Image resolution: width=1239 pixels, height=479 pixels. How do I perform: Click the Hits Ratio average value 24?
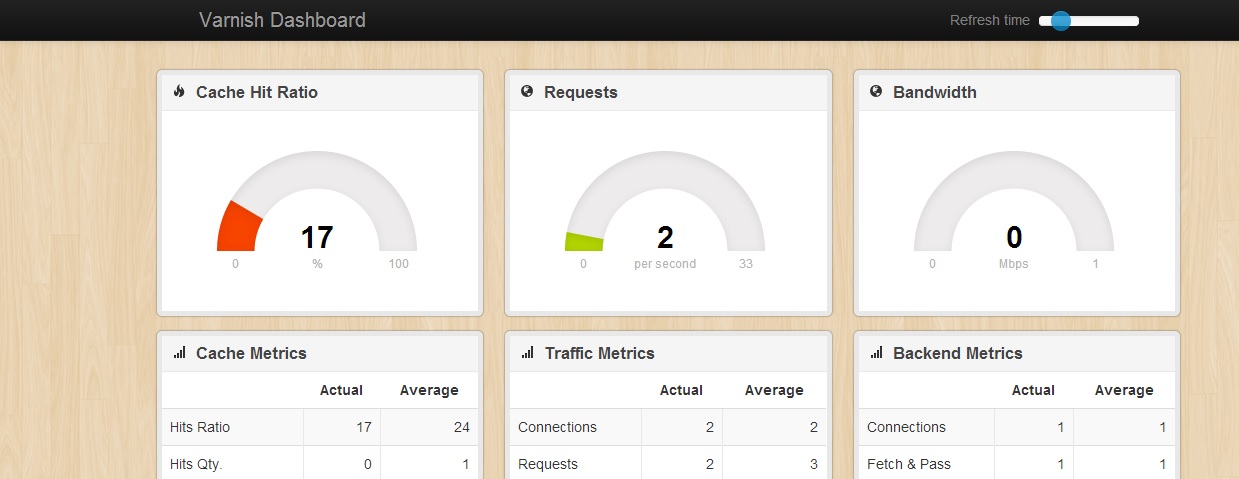coord(461,427)
